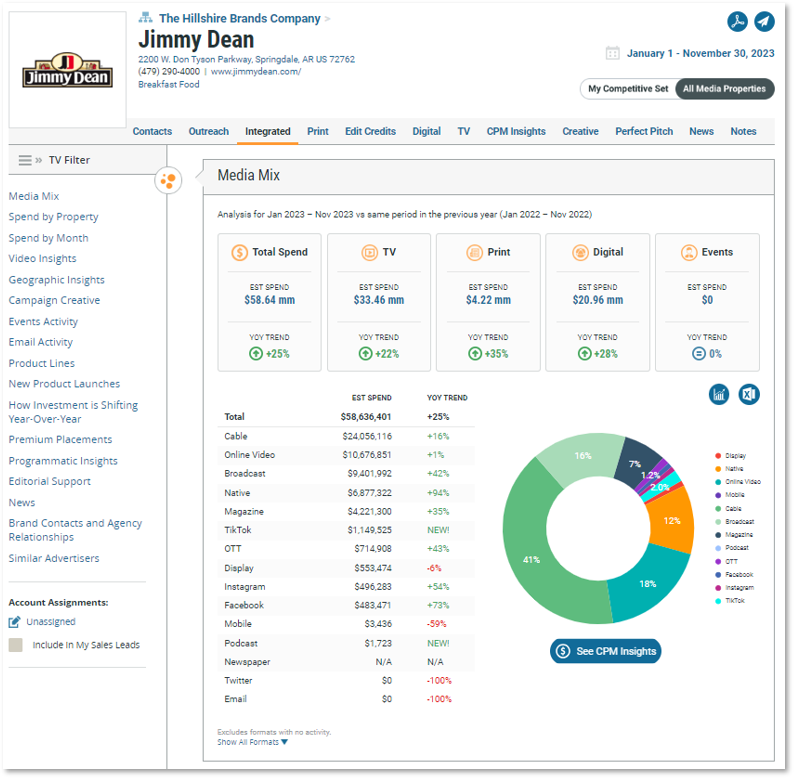
Task: Click the Cable row spend $24,056,116
Action: click(x=367, y=436)
